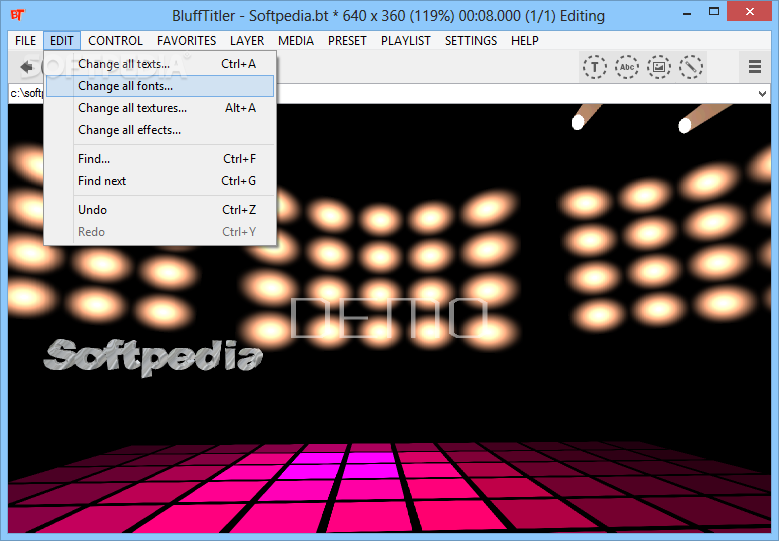Choose Change all texts... from the menu
This screenshot has height=541, width=779.
coord(159,64)
